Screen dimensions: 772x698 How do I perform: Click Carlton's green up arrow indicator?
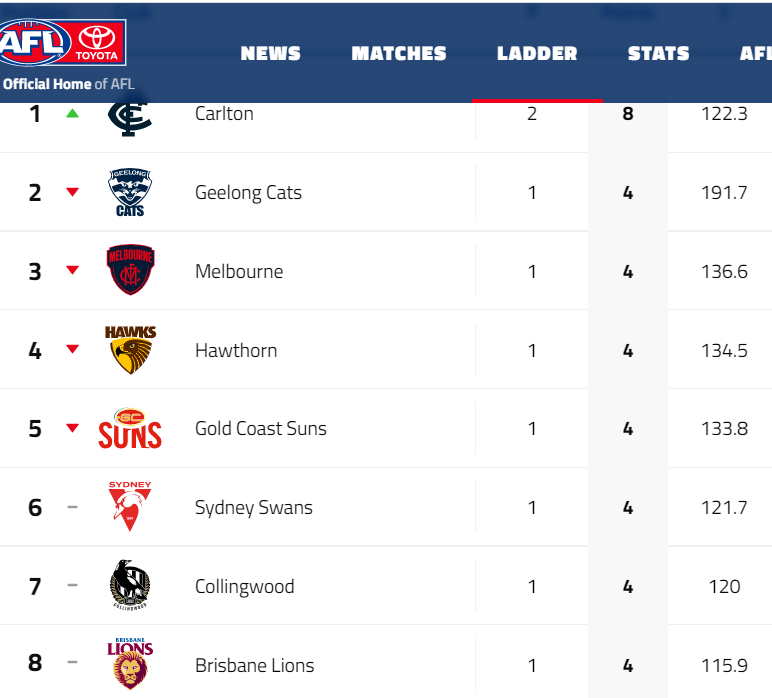[x=72, y=114]
